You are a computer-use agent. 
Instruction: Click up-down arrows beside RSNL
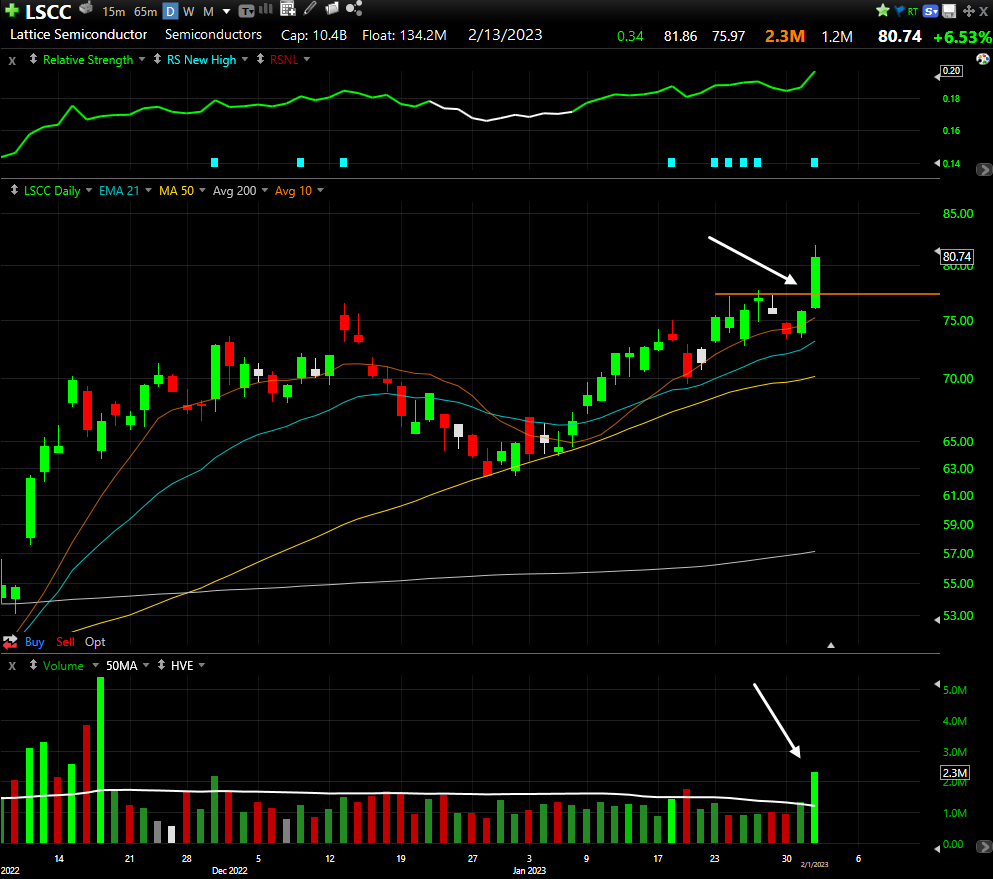(x=260, y=59)
